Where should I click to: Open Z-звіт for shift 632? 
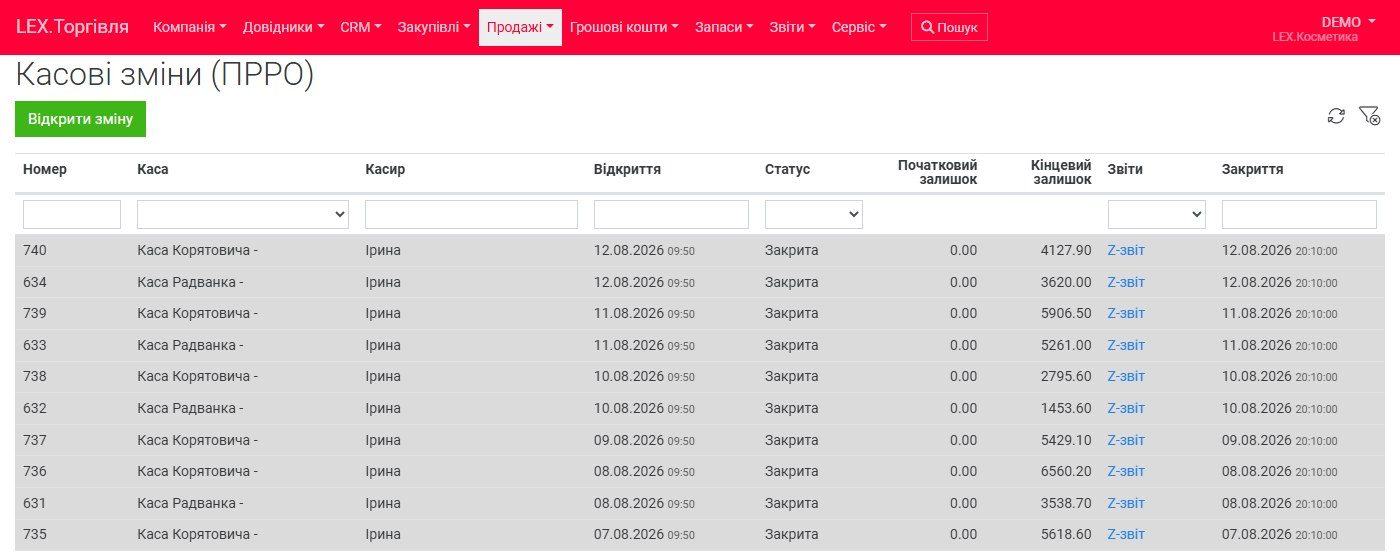click(x=1126, y=408)
